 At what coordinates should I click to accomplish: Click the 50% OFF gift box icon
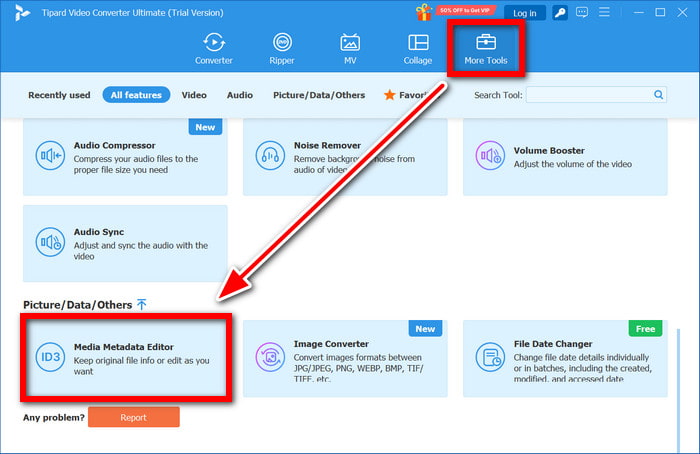coord(425,13)
